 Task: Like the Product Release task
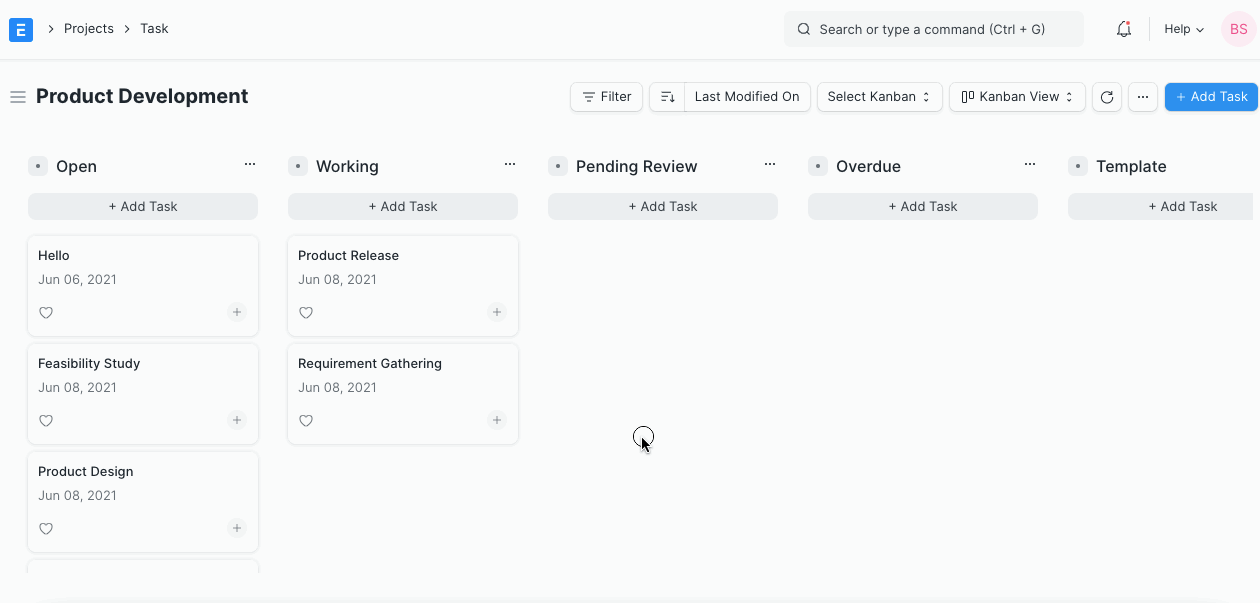point(306,312)
